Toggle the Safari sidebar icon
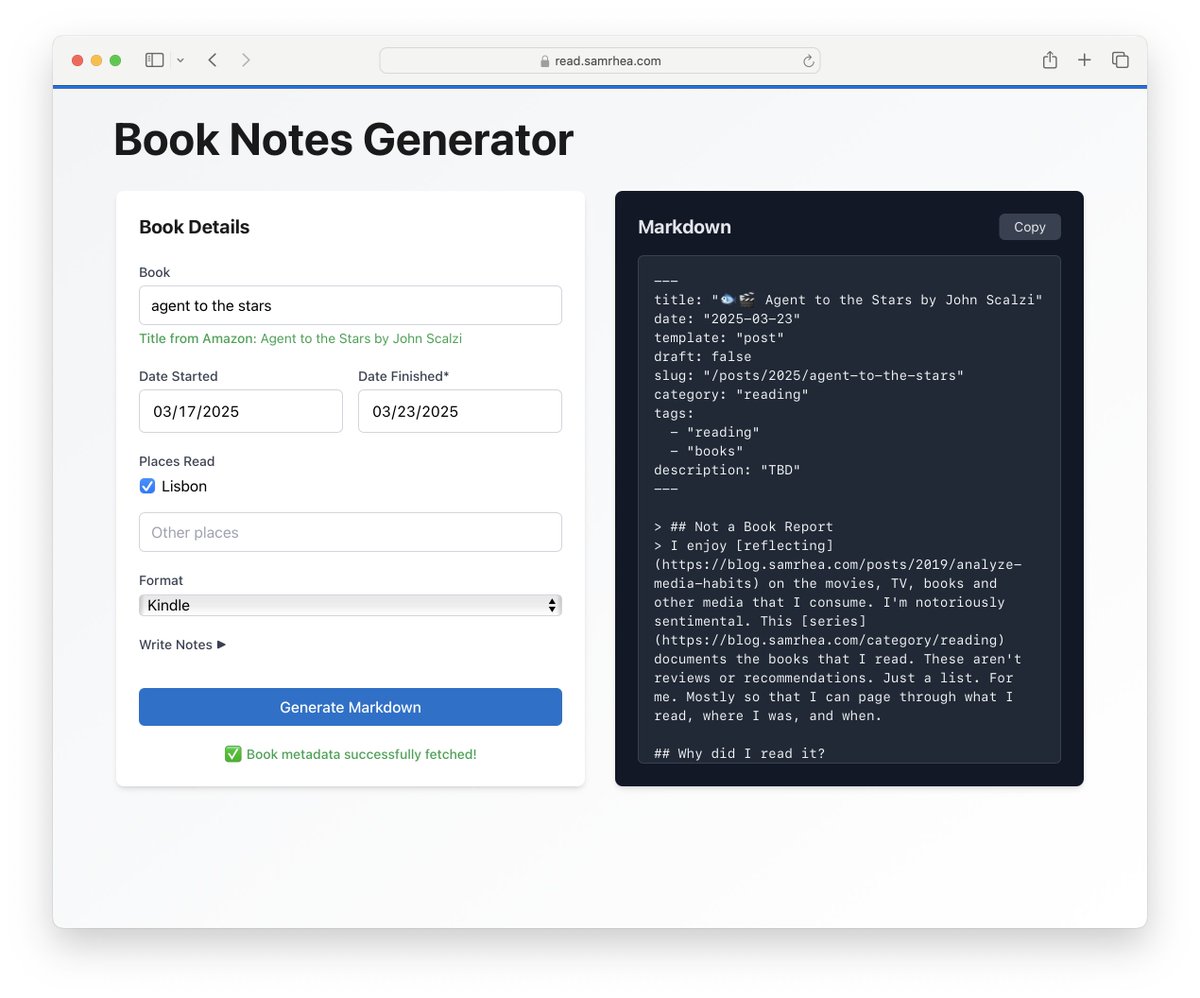 [x=154, y=60]
